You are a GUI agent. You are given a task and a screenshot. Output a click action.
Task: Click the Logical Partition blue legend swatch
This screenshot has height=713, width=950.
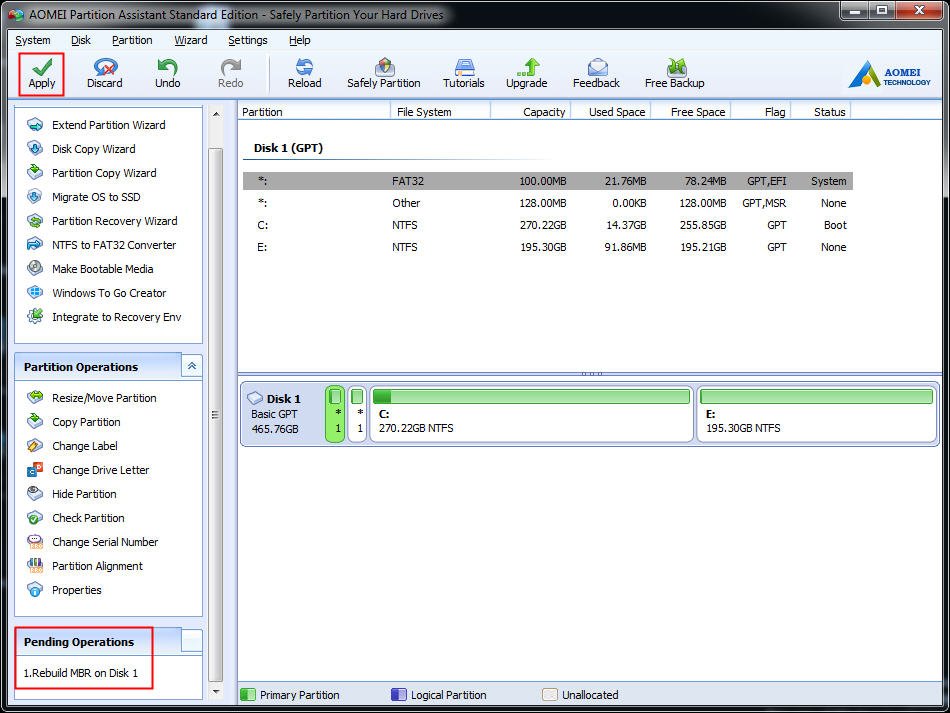(399, 694)
